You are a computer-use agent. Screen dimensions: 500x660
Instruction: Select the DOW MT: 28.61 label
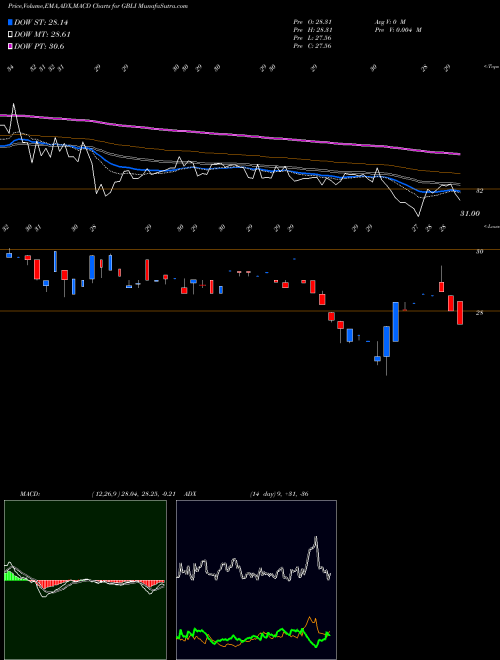point(42,35)
